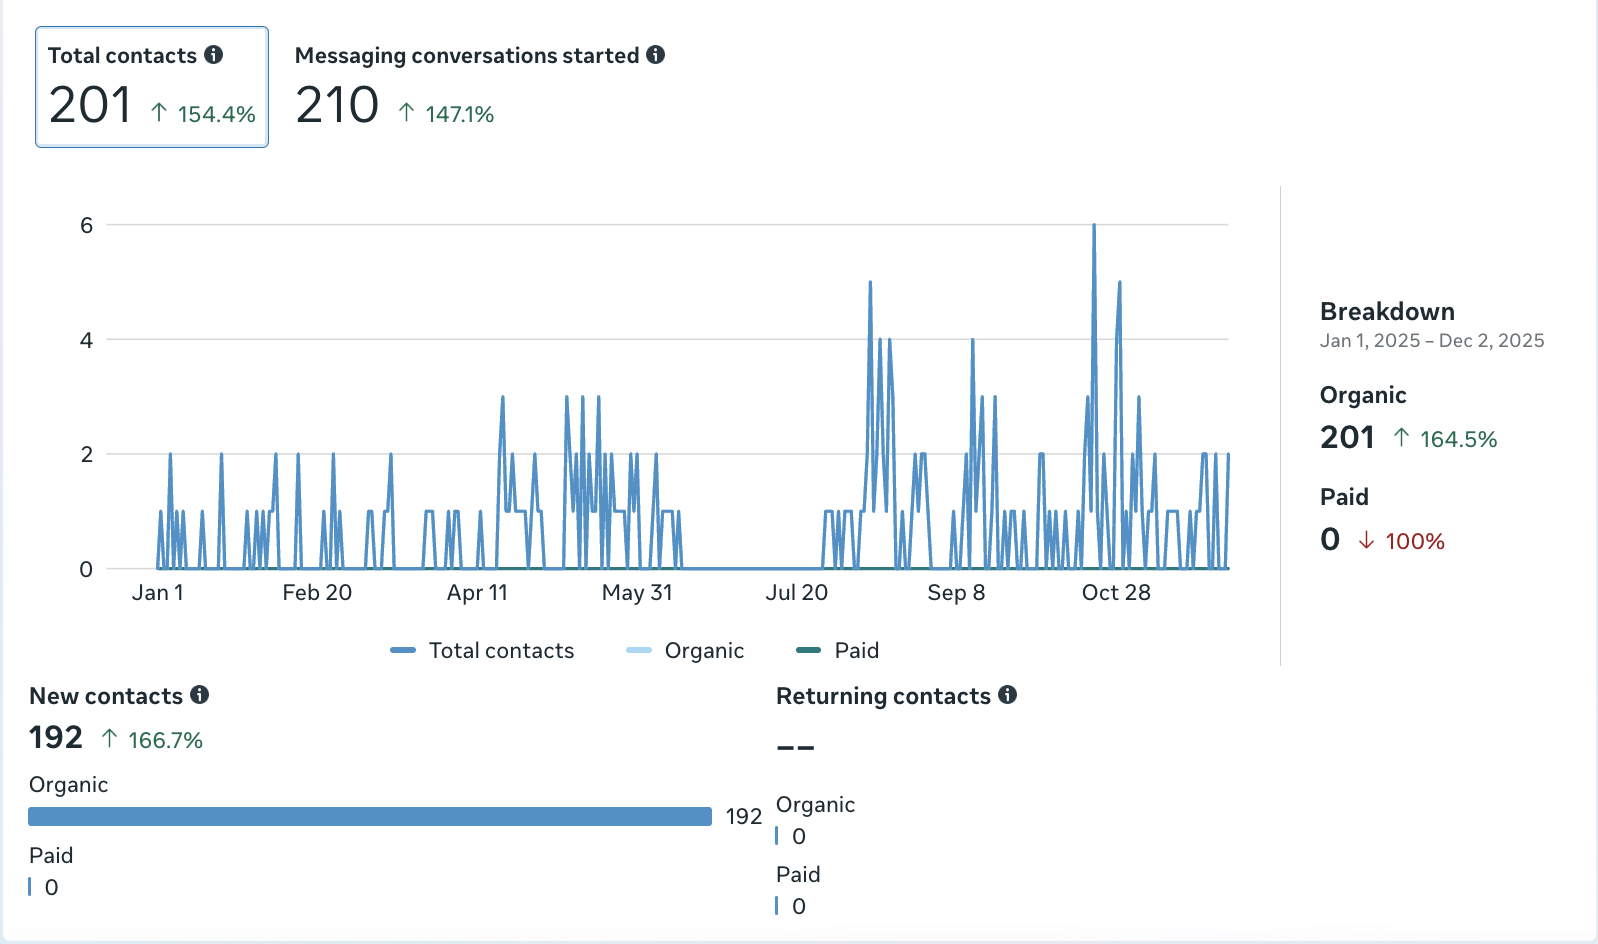
Task: Click the up arrow beside 166.7% under New contacts
Action: click(110, 739)
